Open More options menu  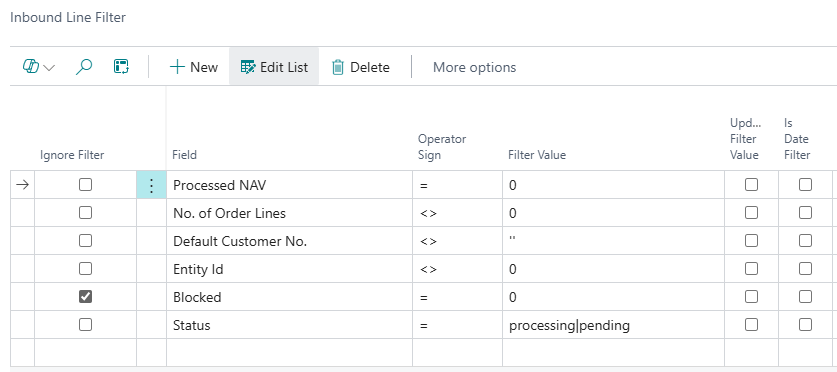point(474,67)
